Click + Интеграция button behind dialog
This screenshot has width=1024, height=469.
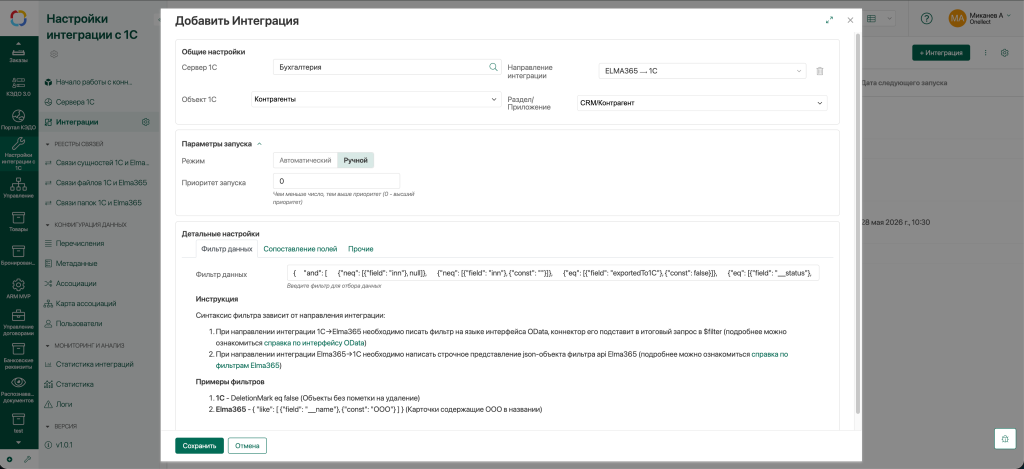click(941, 53)
